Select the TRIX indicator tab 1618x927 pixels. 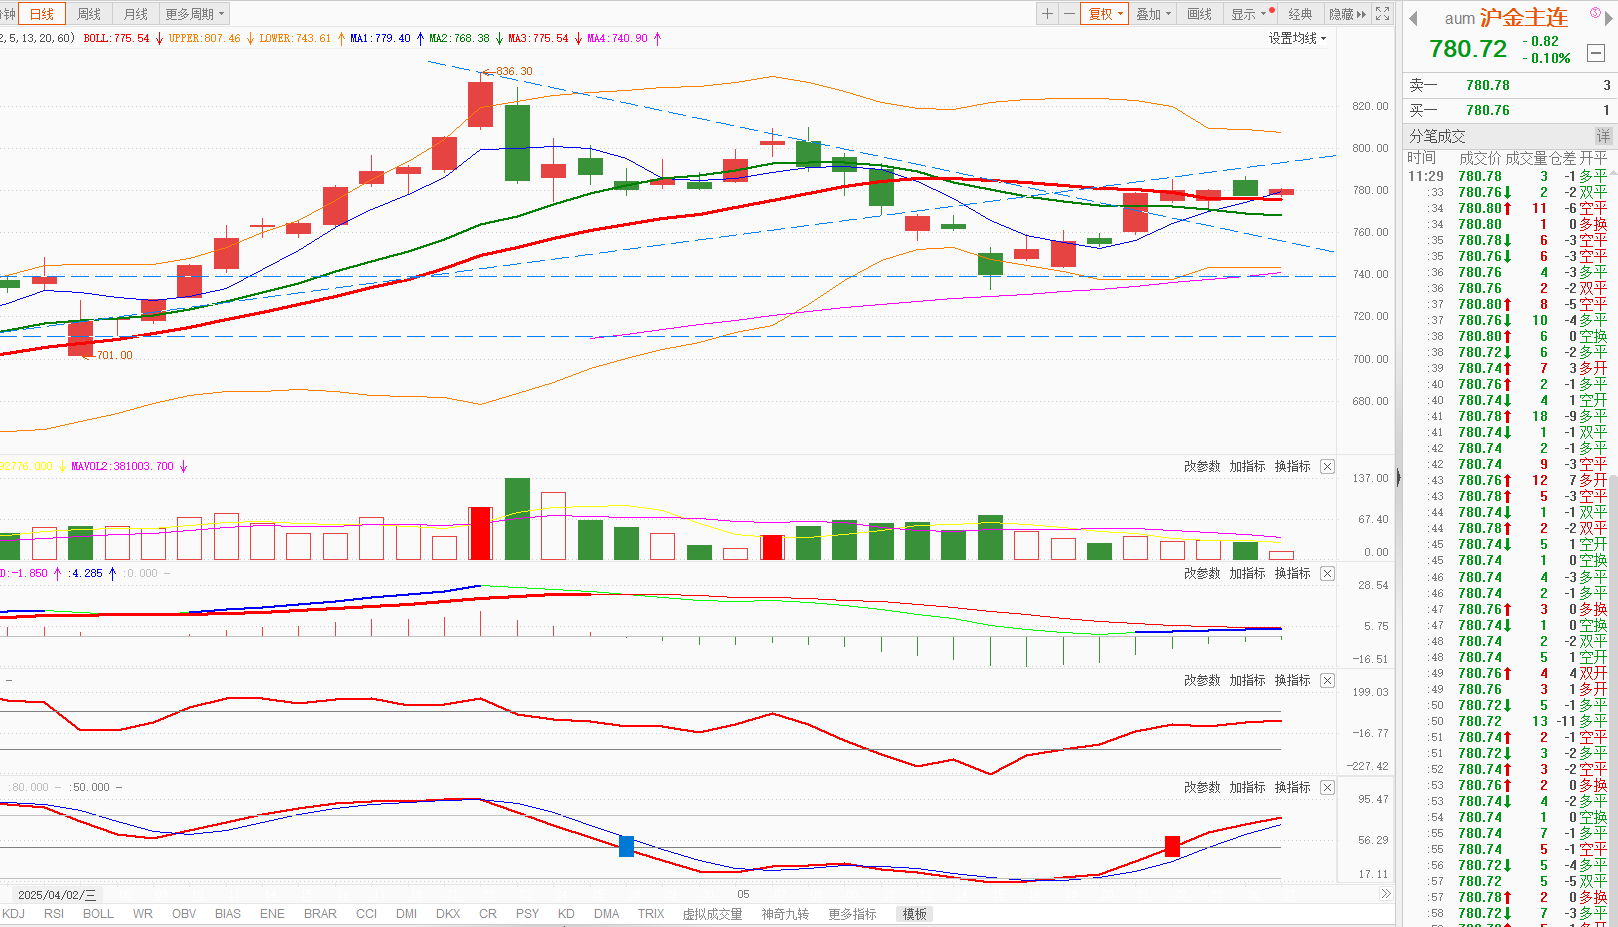[x=651, y=914]
